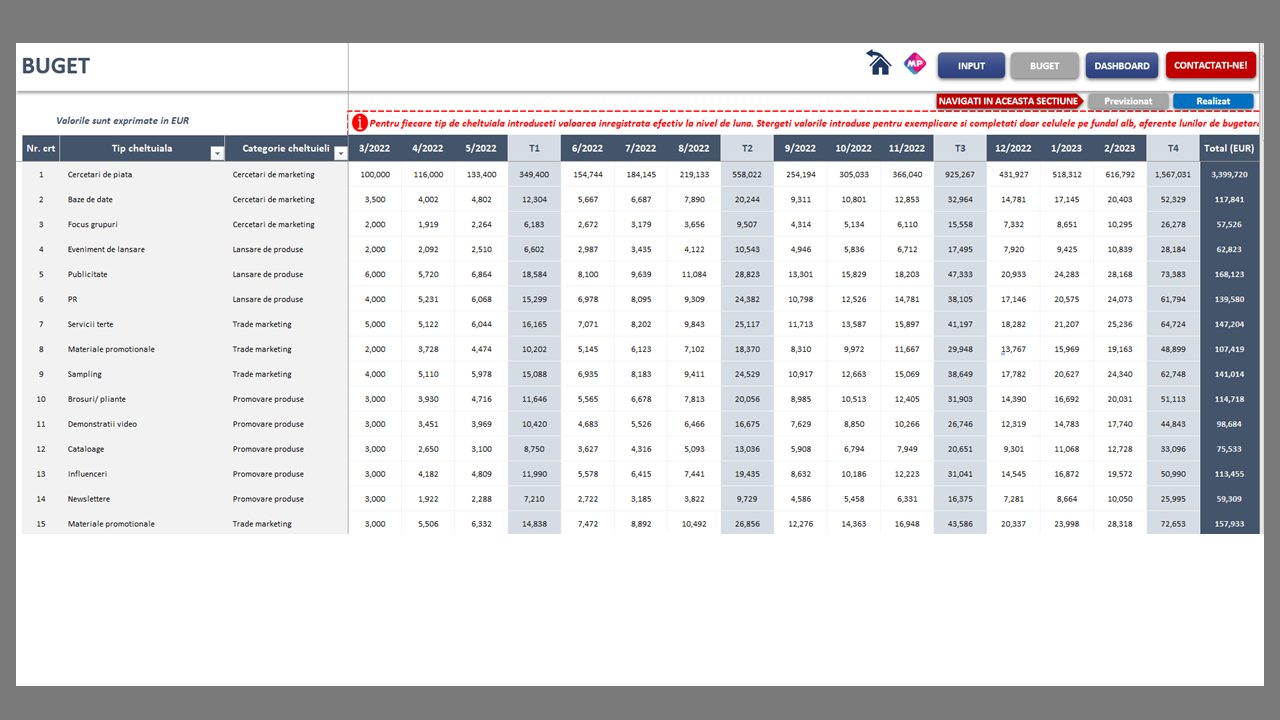Click the home icon with back arrow
This screenshot has height=720, width=1280.
coord(879,64)
